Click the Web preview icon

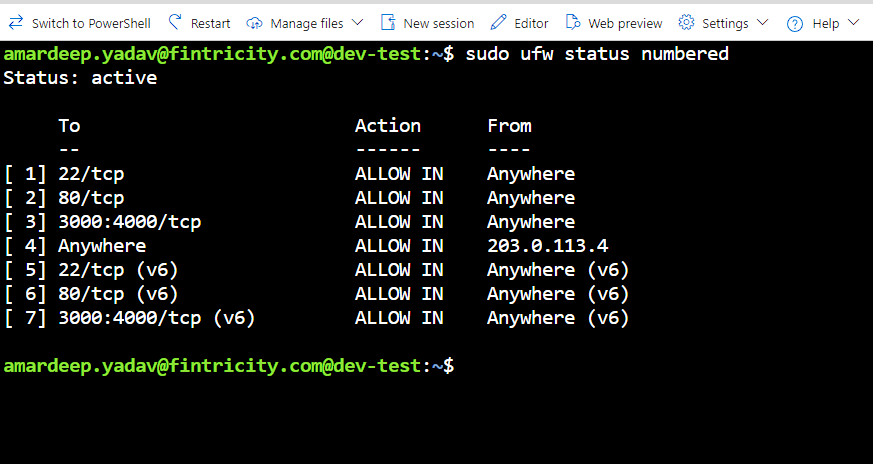573,22
